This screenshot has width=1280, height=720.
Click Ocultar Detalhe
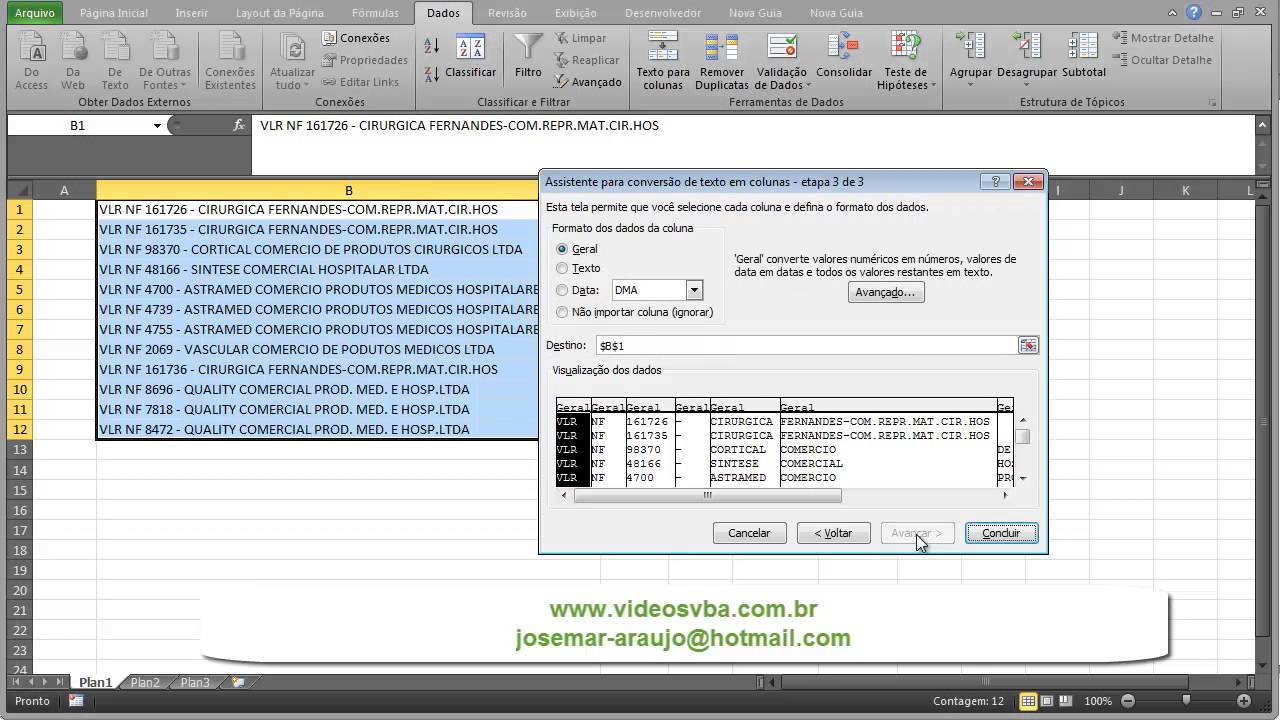click(1162, 60)
